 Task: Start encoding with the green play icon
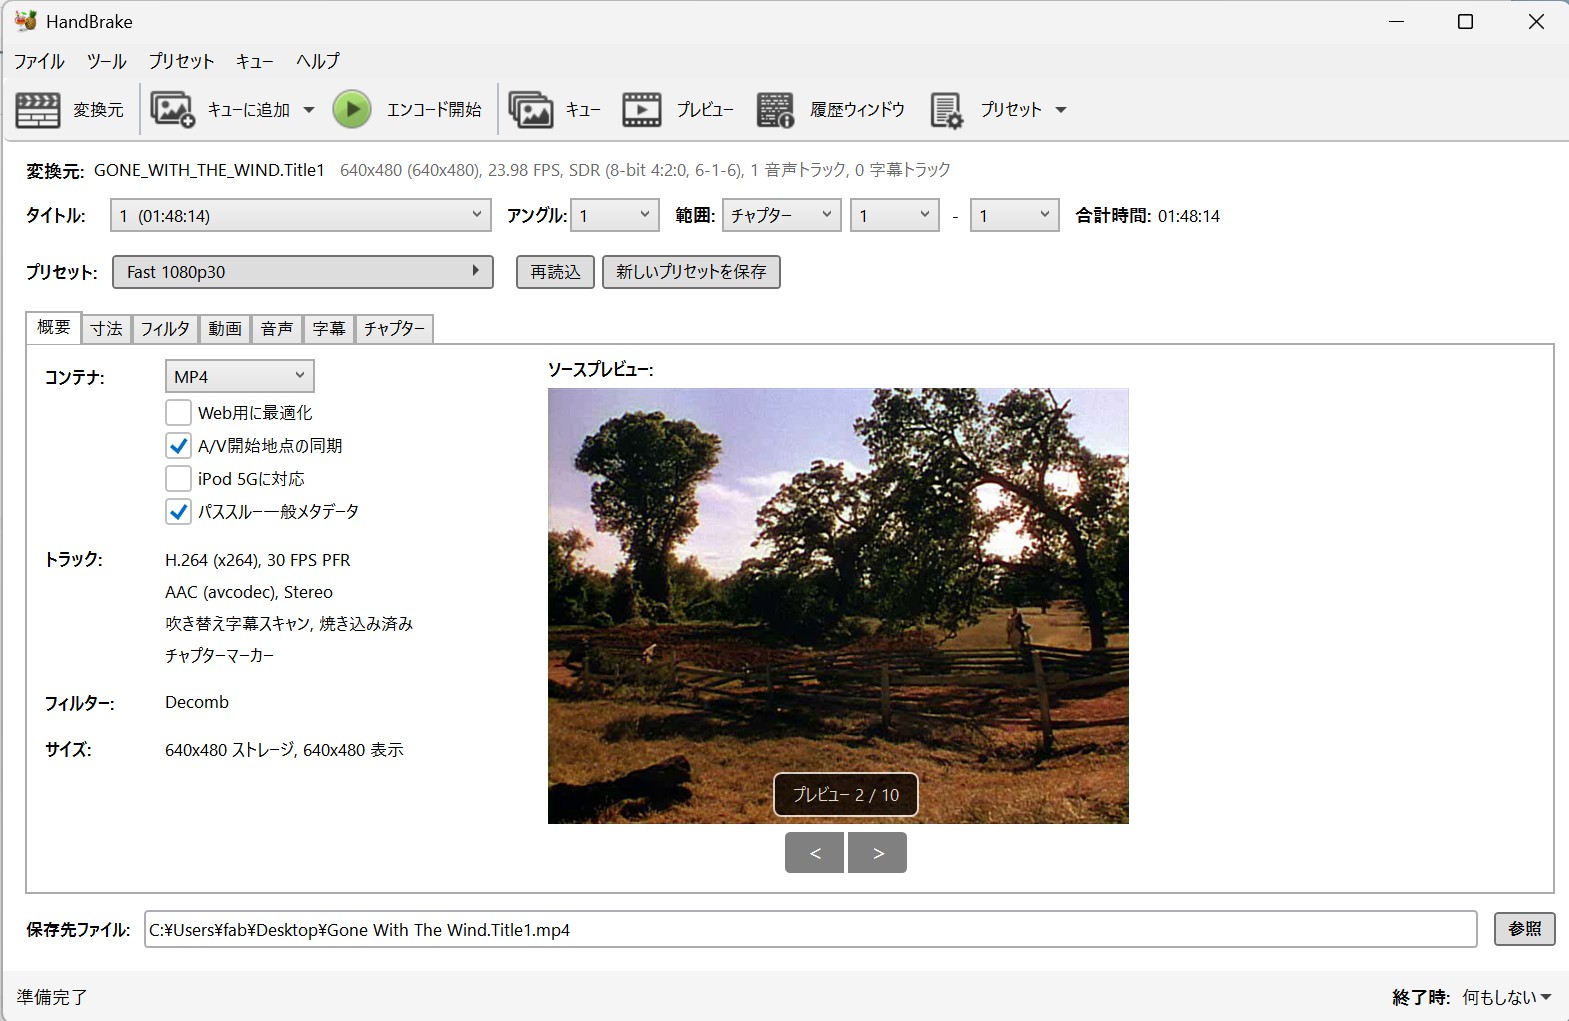[352, 110]
